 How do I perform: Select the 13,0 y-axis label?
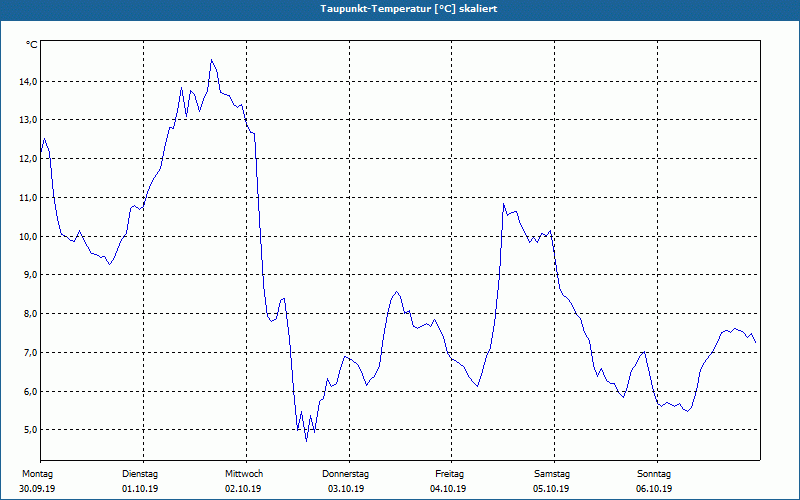[28, 119]
